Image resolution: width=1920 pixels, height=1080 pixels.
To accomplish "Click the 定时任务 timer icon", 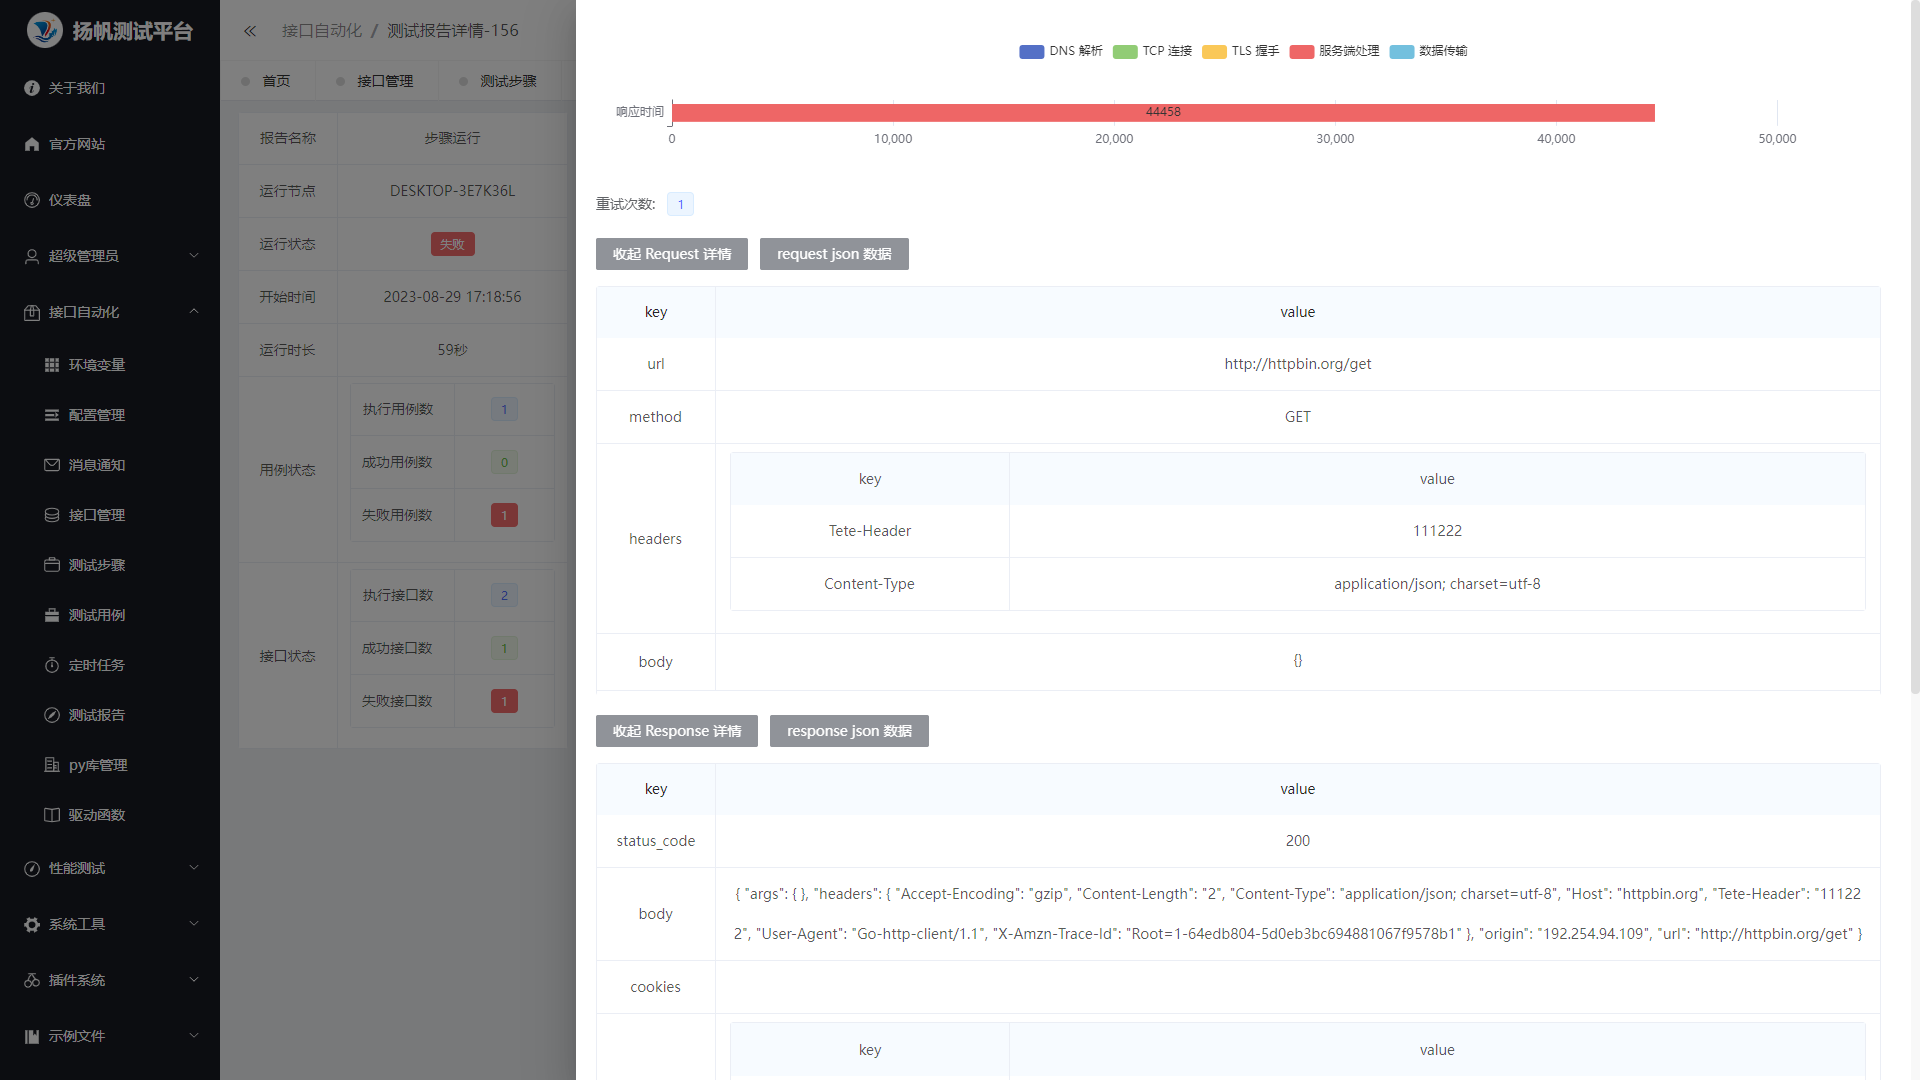I will [x=52, y=665].
